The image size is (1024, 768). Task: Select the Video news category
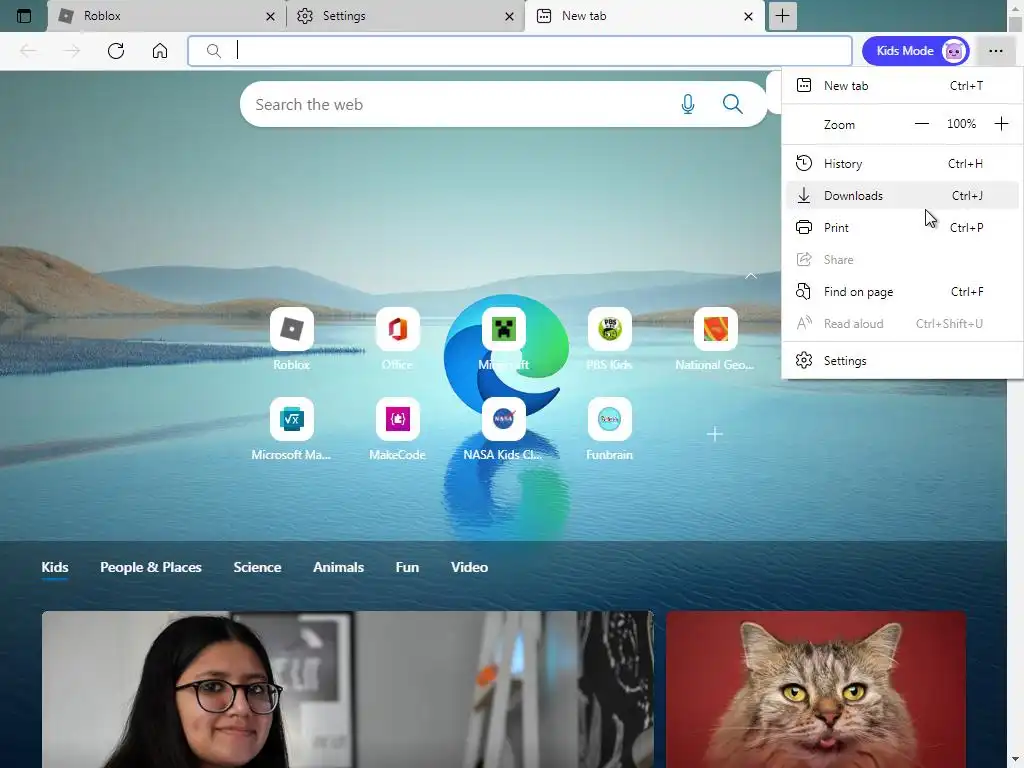[x=469, y=567]
